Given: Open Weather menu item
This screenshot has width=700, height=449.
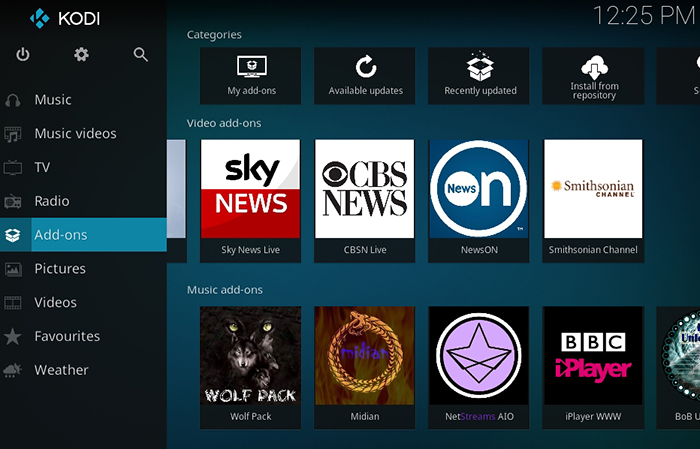Looking at the screenshot, I should point(83,370).
